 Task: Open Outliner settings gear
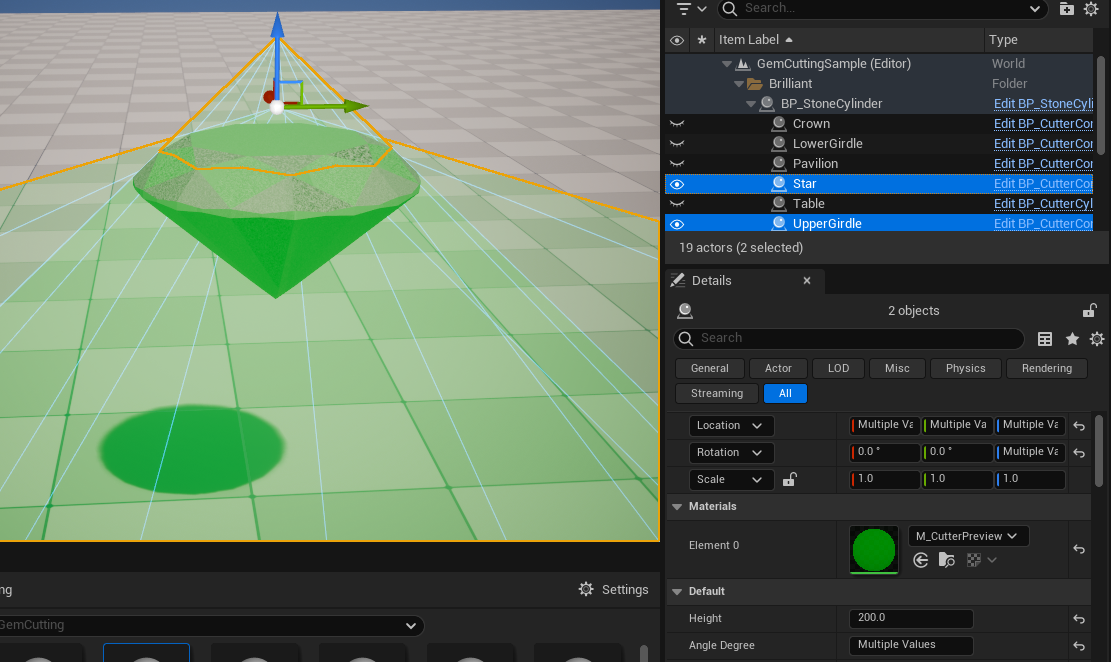pyautogui.click(x=1091, y=9)
